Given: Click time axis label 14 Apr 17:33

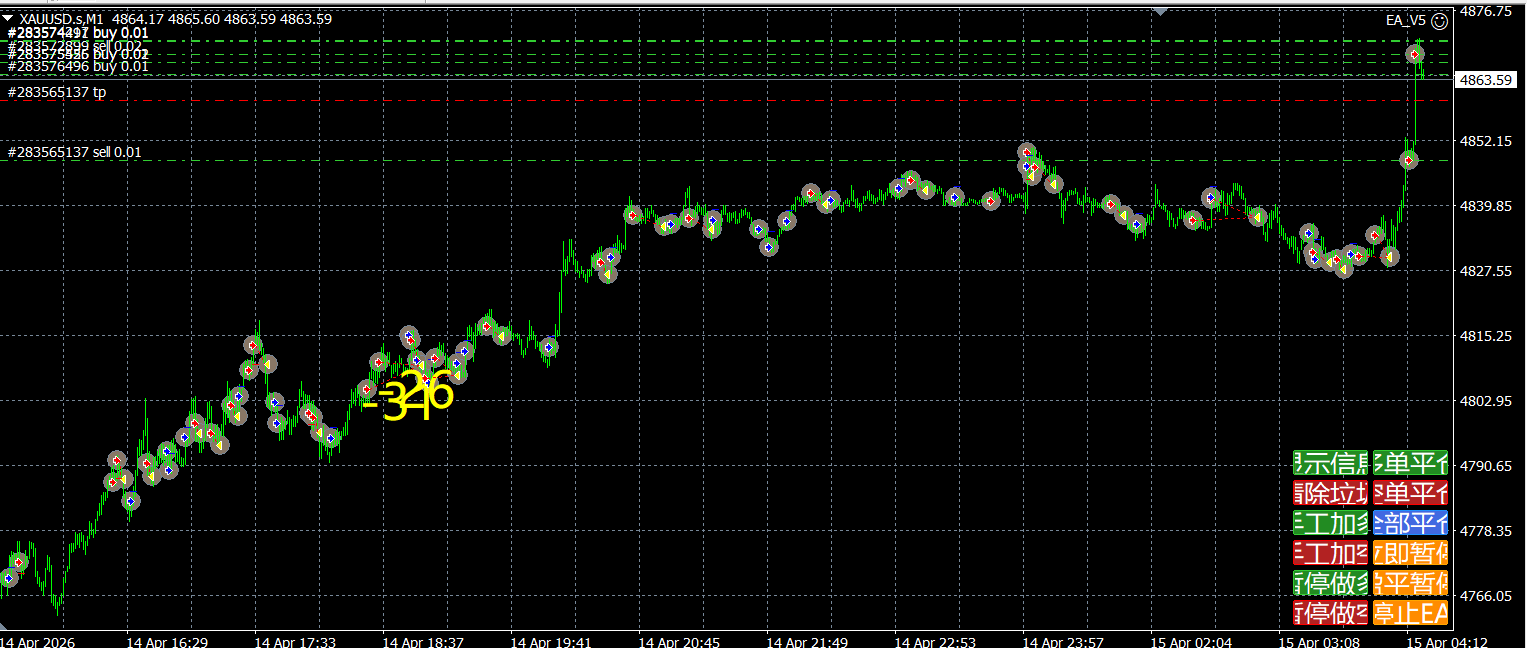Looking at the screenshot, I should 295,641.
